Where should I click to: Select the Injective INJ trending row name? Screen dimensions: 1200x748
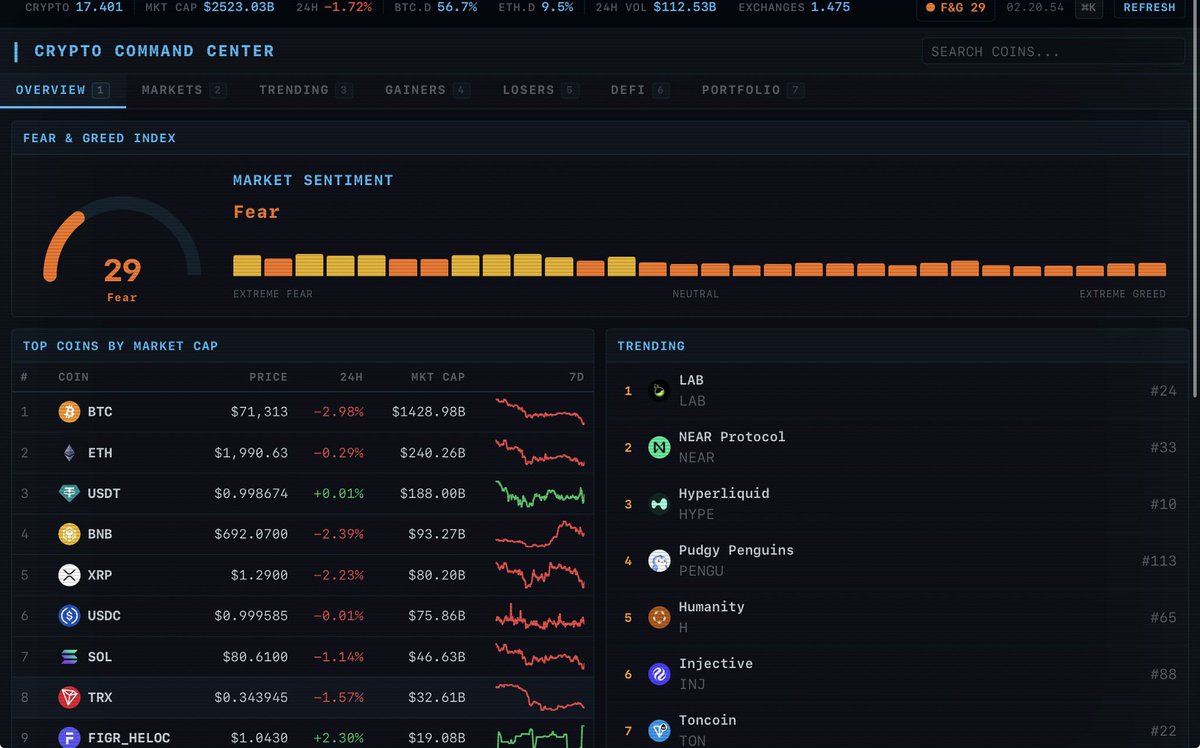pyautogui.click(x=716, y=664)
